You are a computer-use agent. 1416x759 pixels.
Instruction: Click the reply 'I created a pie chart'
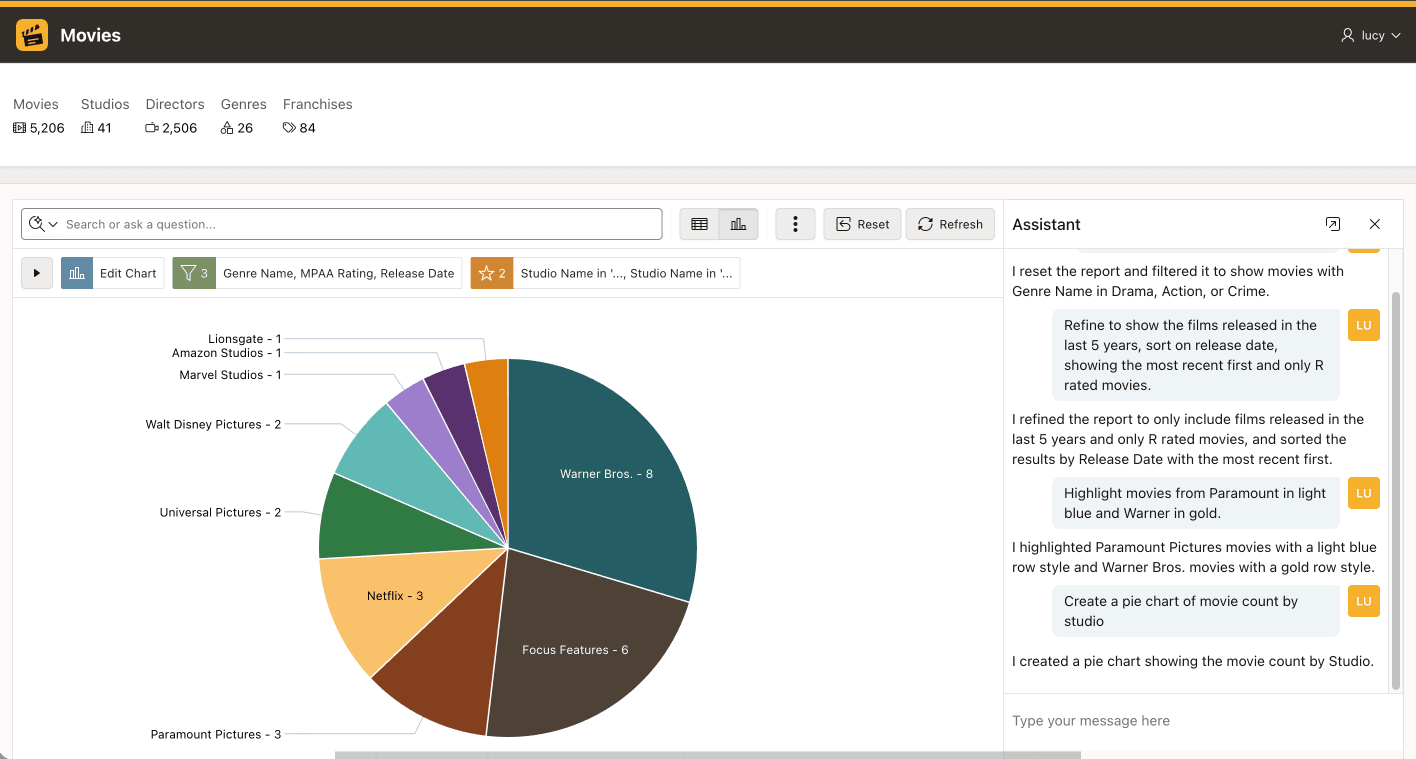[1193, 661]
